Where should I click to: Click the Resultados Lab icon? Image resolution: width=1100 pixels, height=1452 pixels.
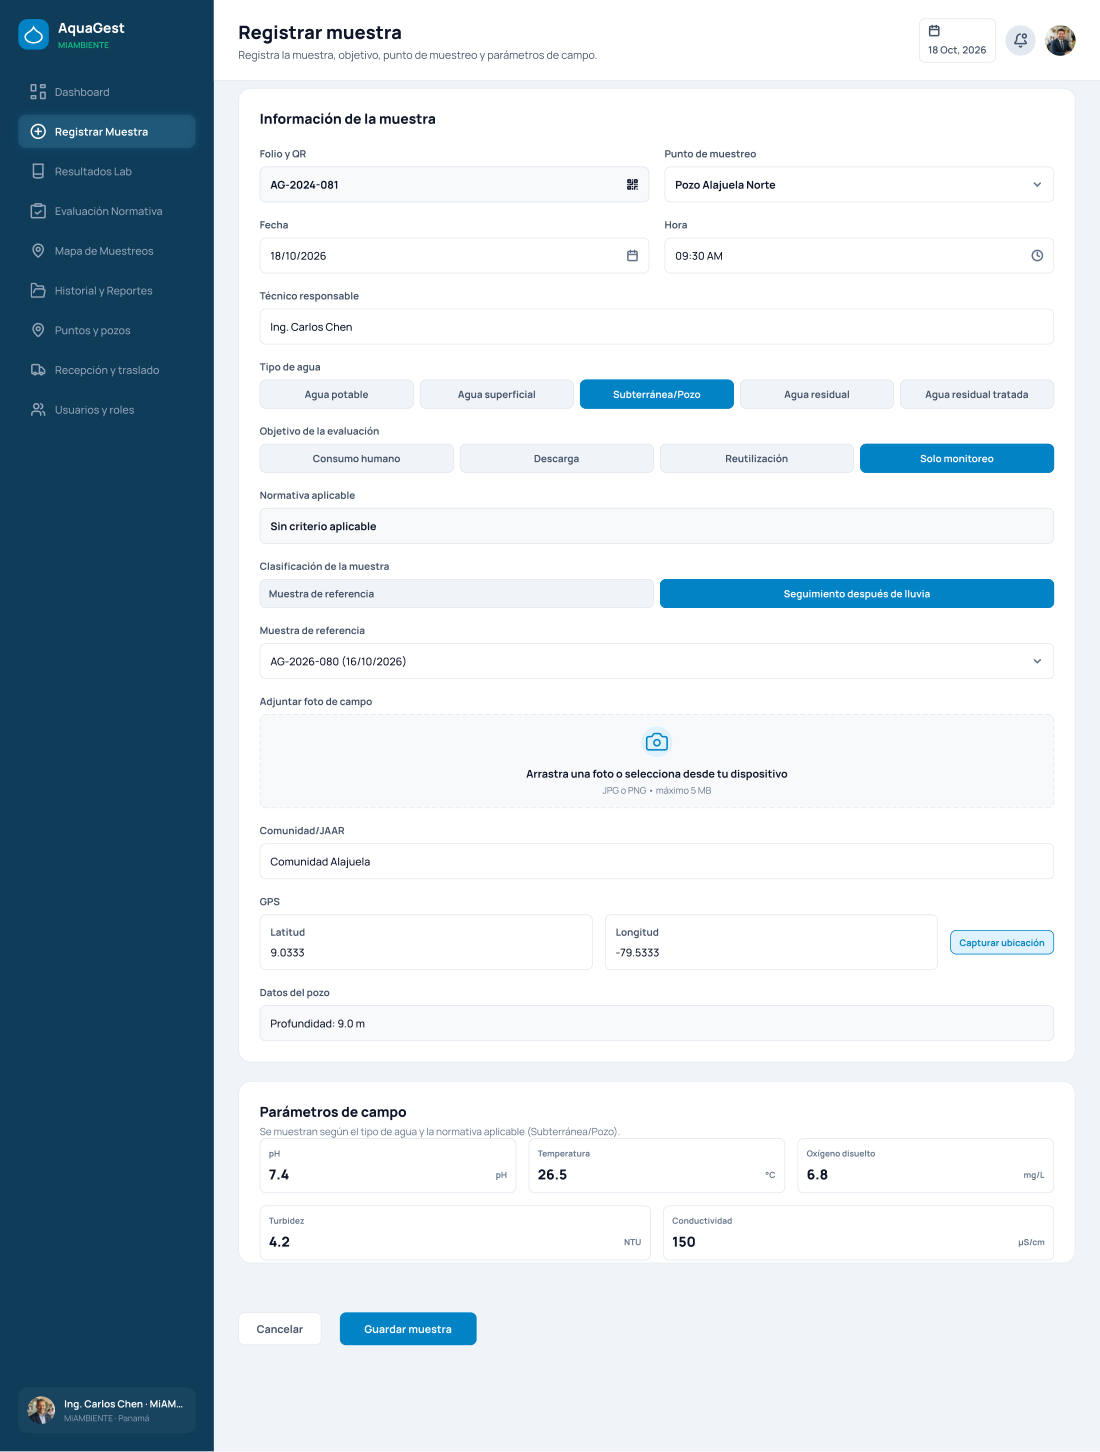(38, 171)
